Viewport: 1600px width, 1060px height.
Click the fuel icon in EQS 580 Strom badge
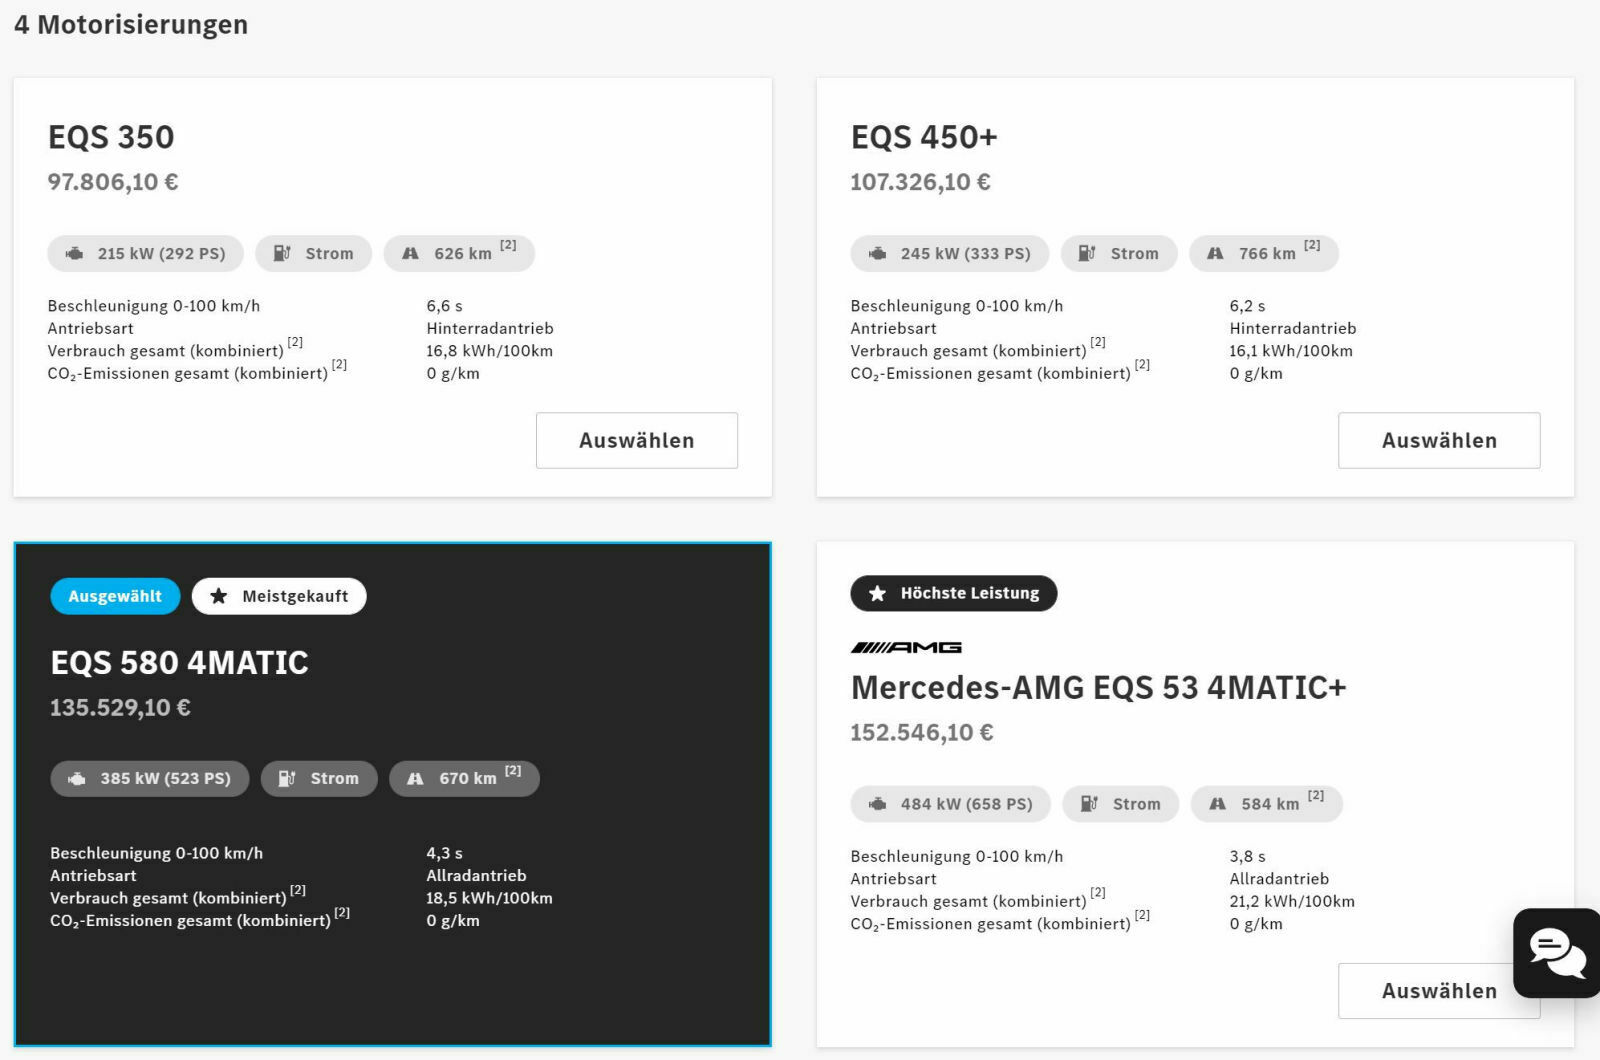286,779
